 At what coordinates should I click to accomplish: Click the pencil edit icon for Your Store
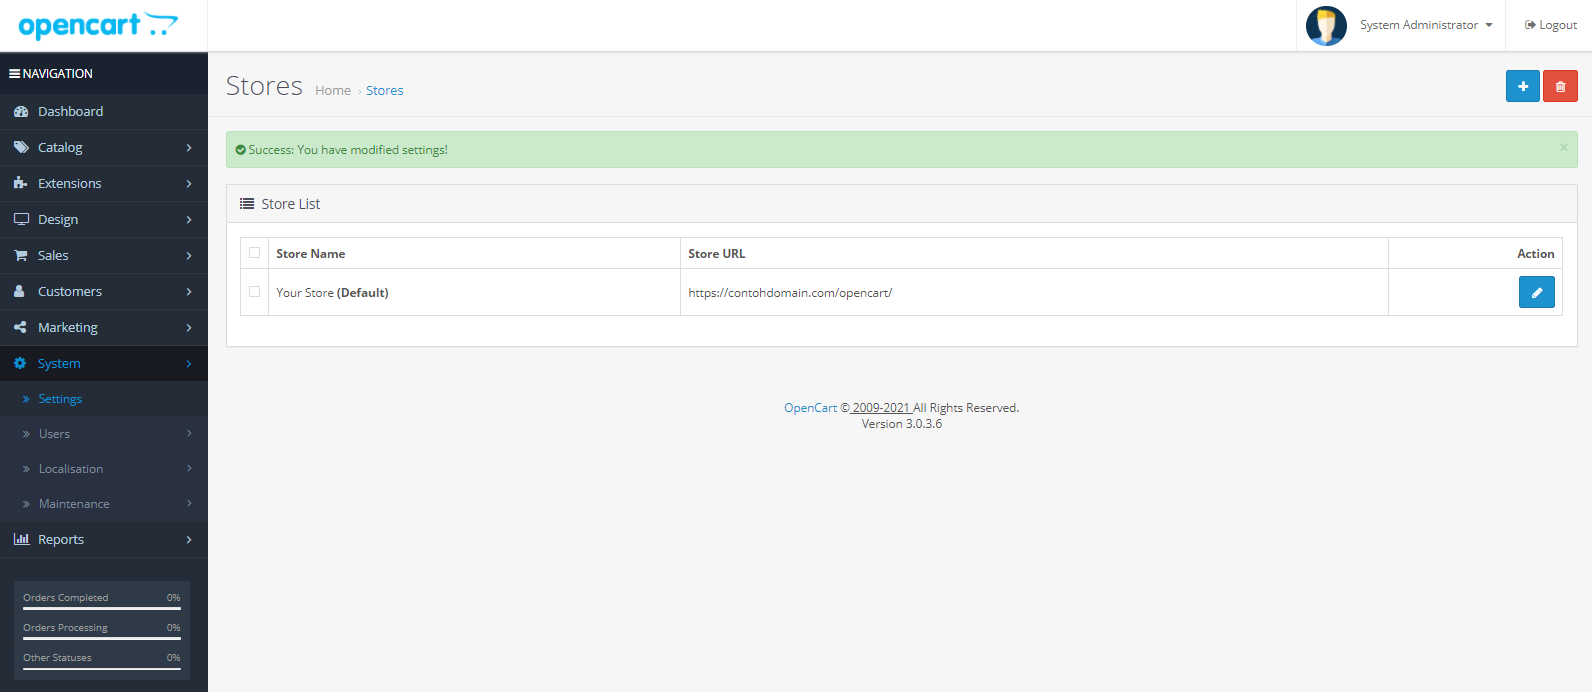coord(1536,292)
